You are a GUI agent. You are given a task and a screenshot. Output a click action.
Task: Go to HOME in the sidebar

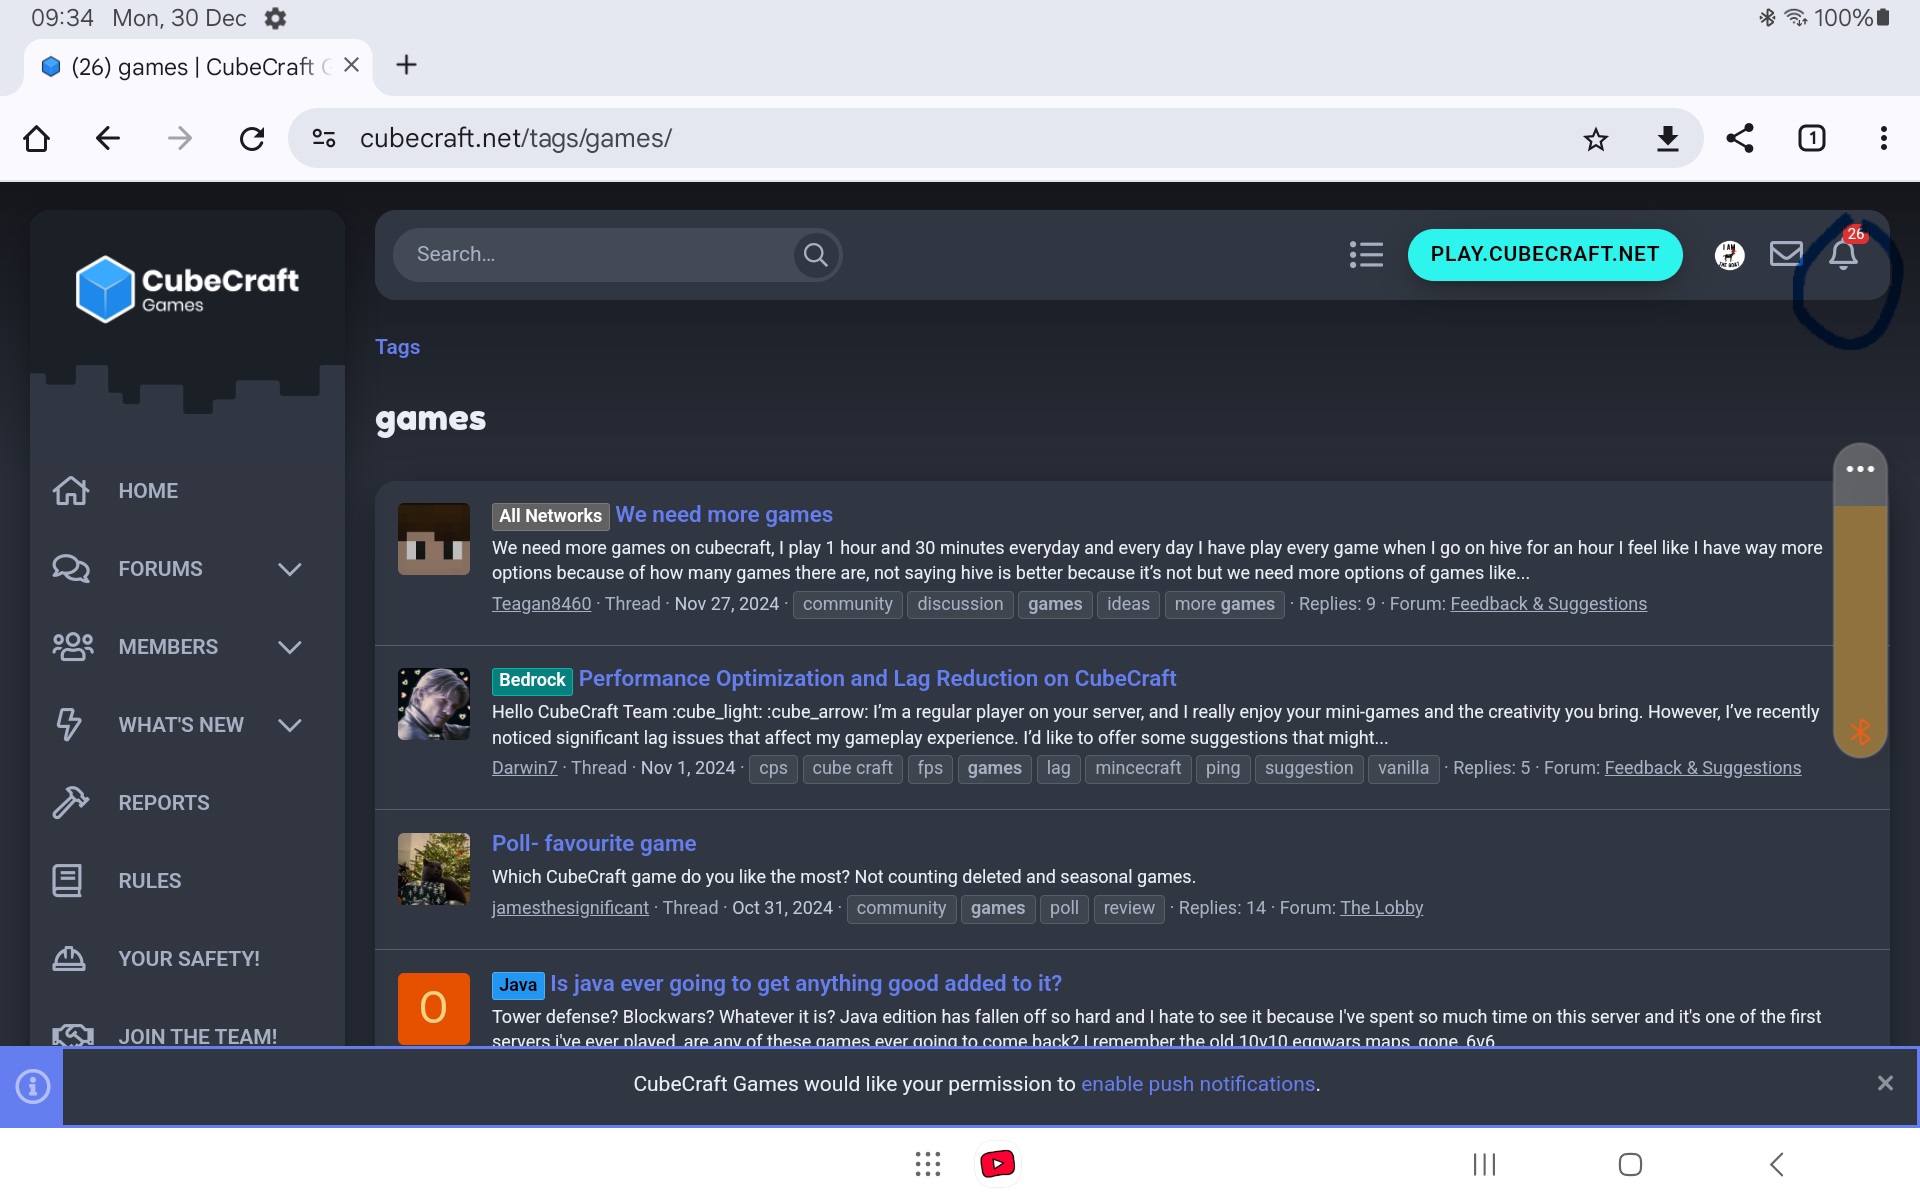(148, 491)
